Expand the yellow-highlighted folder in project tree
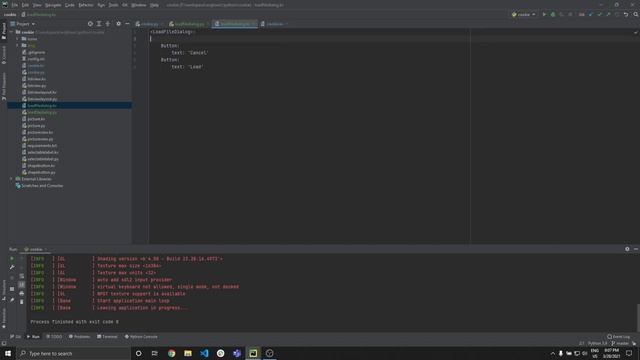 pos(18,45)
